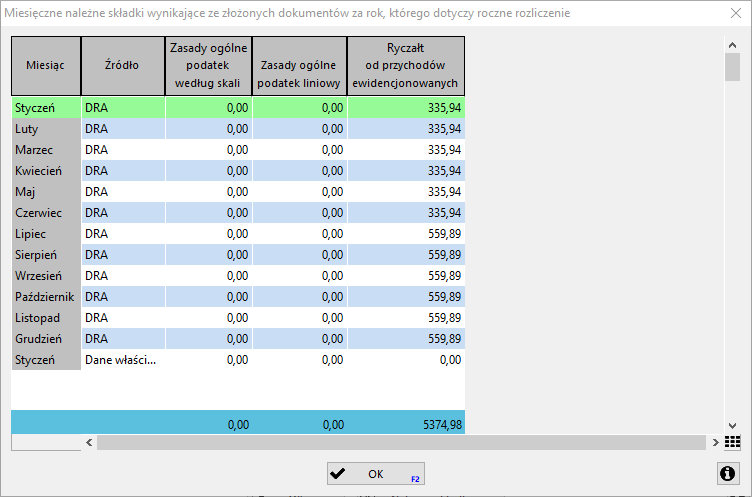The image size is (752, 497).
Task: Click the vertical scrollbar thumb
Action: pyautogui.click(x=732, y=67)
